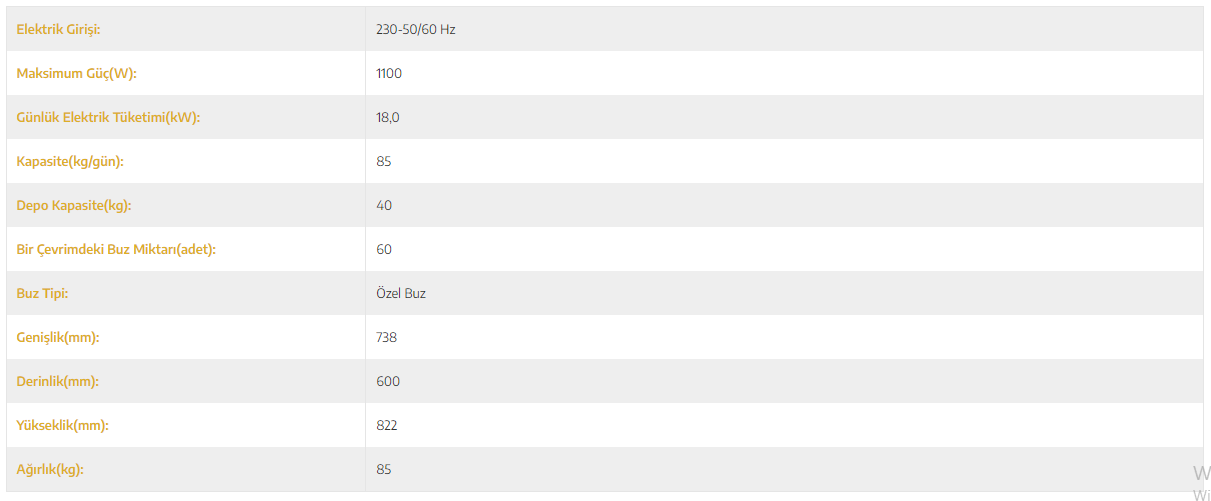
Task: Click the Derinlik(mm) label
Action: pyautogui.click(x=58, y=382)
